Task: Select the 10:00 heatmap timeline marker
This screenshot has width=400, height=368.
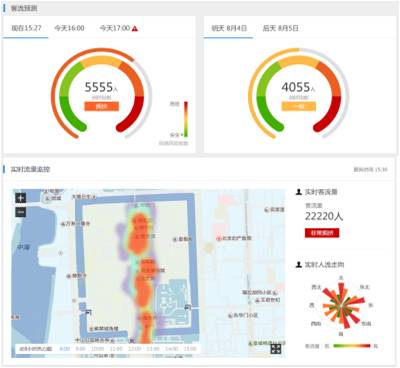Action: pyautogui.click(x=98, y=349)
